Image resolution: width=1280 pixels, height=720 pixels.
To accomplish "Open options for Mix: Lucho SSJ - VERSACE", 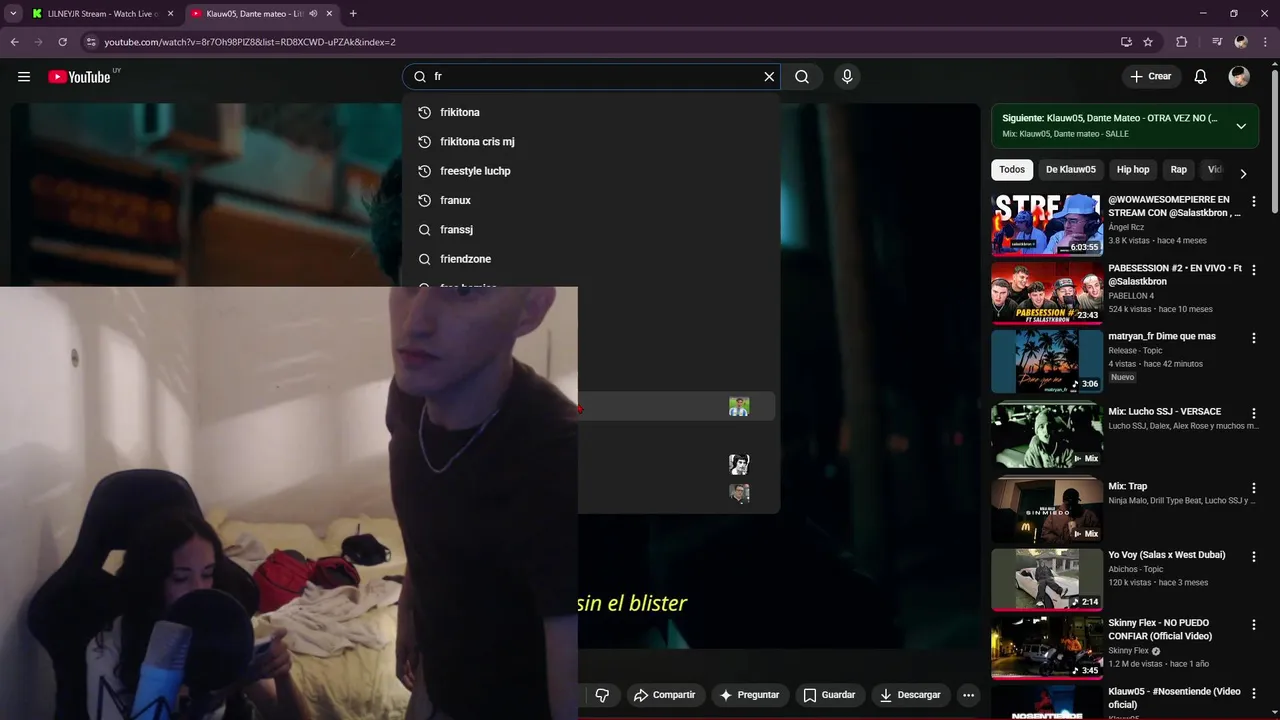I will click(1254, 413).
